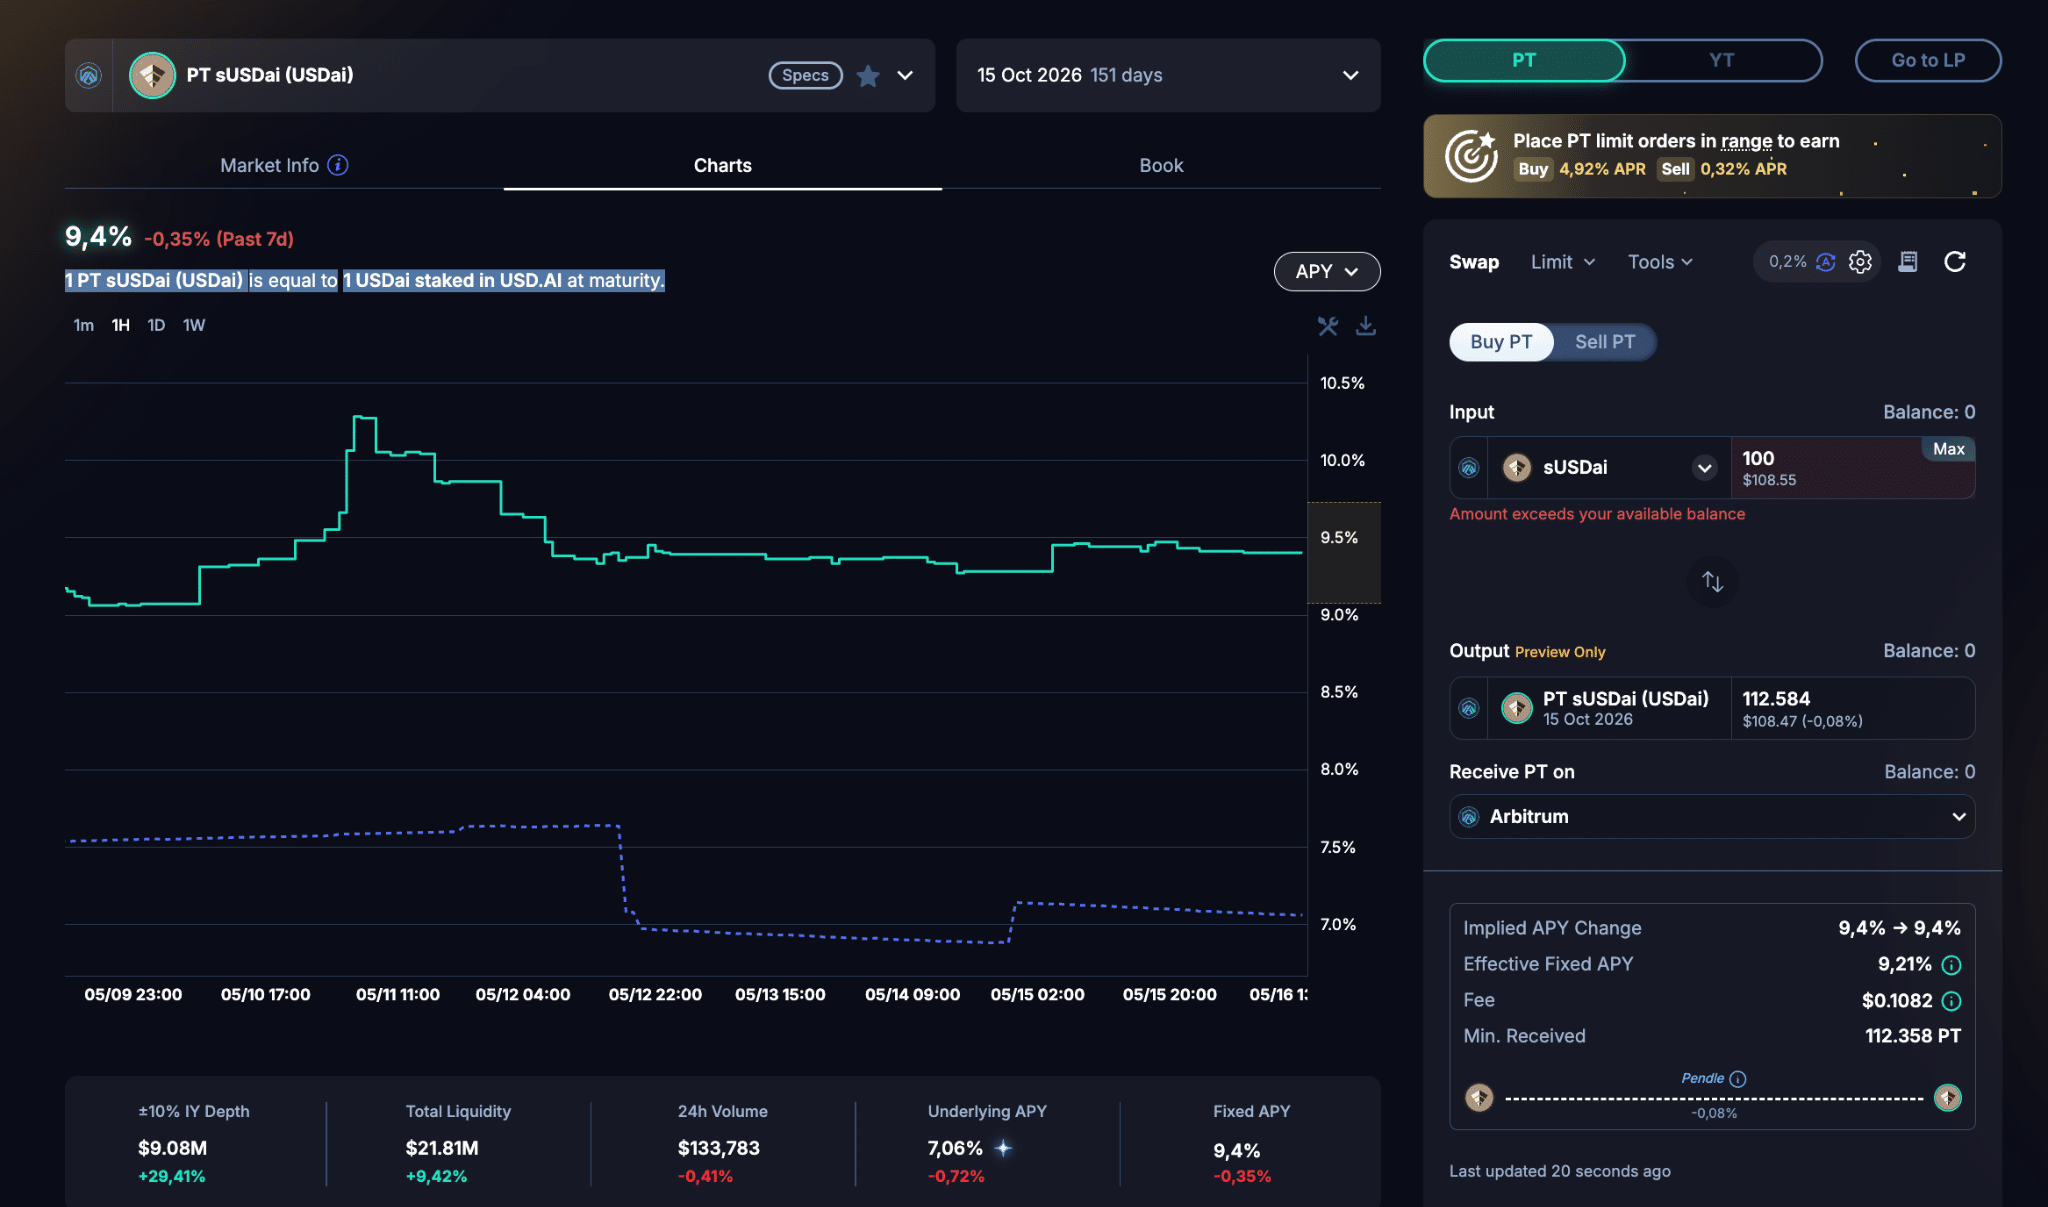Screen dimensions: 2048x1207
Task: Open swap settings gear
Action: click(x=1860, y=262)
